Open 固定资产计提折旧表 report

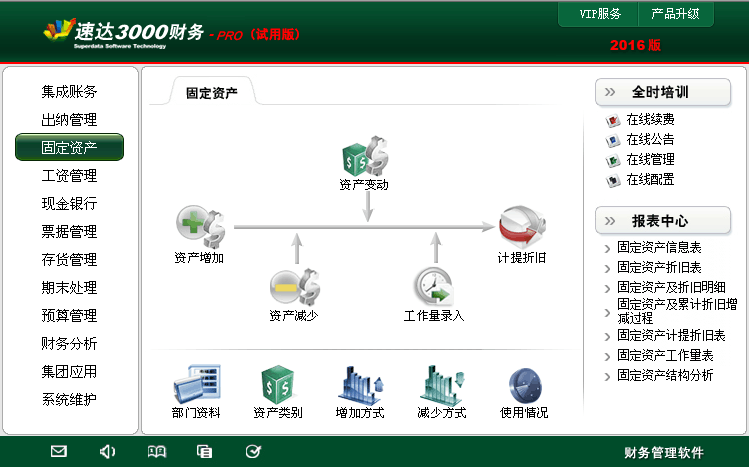[x=672, y=336]
